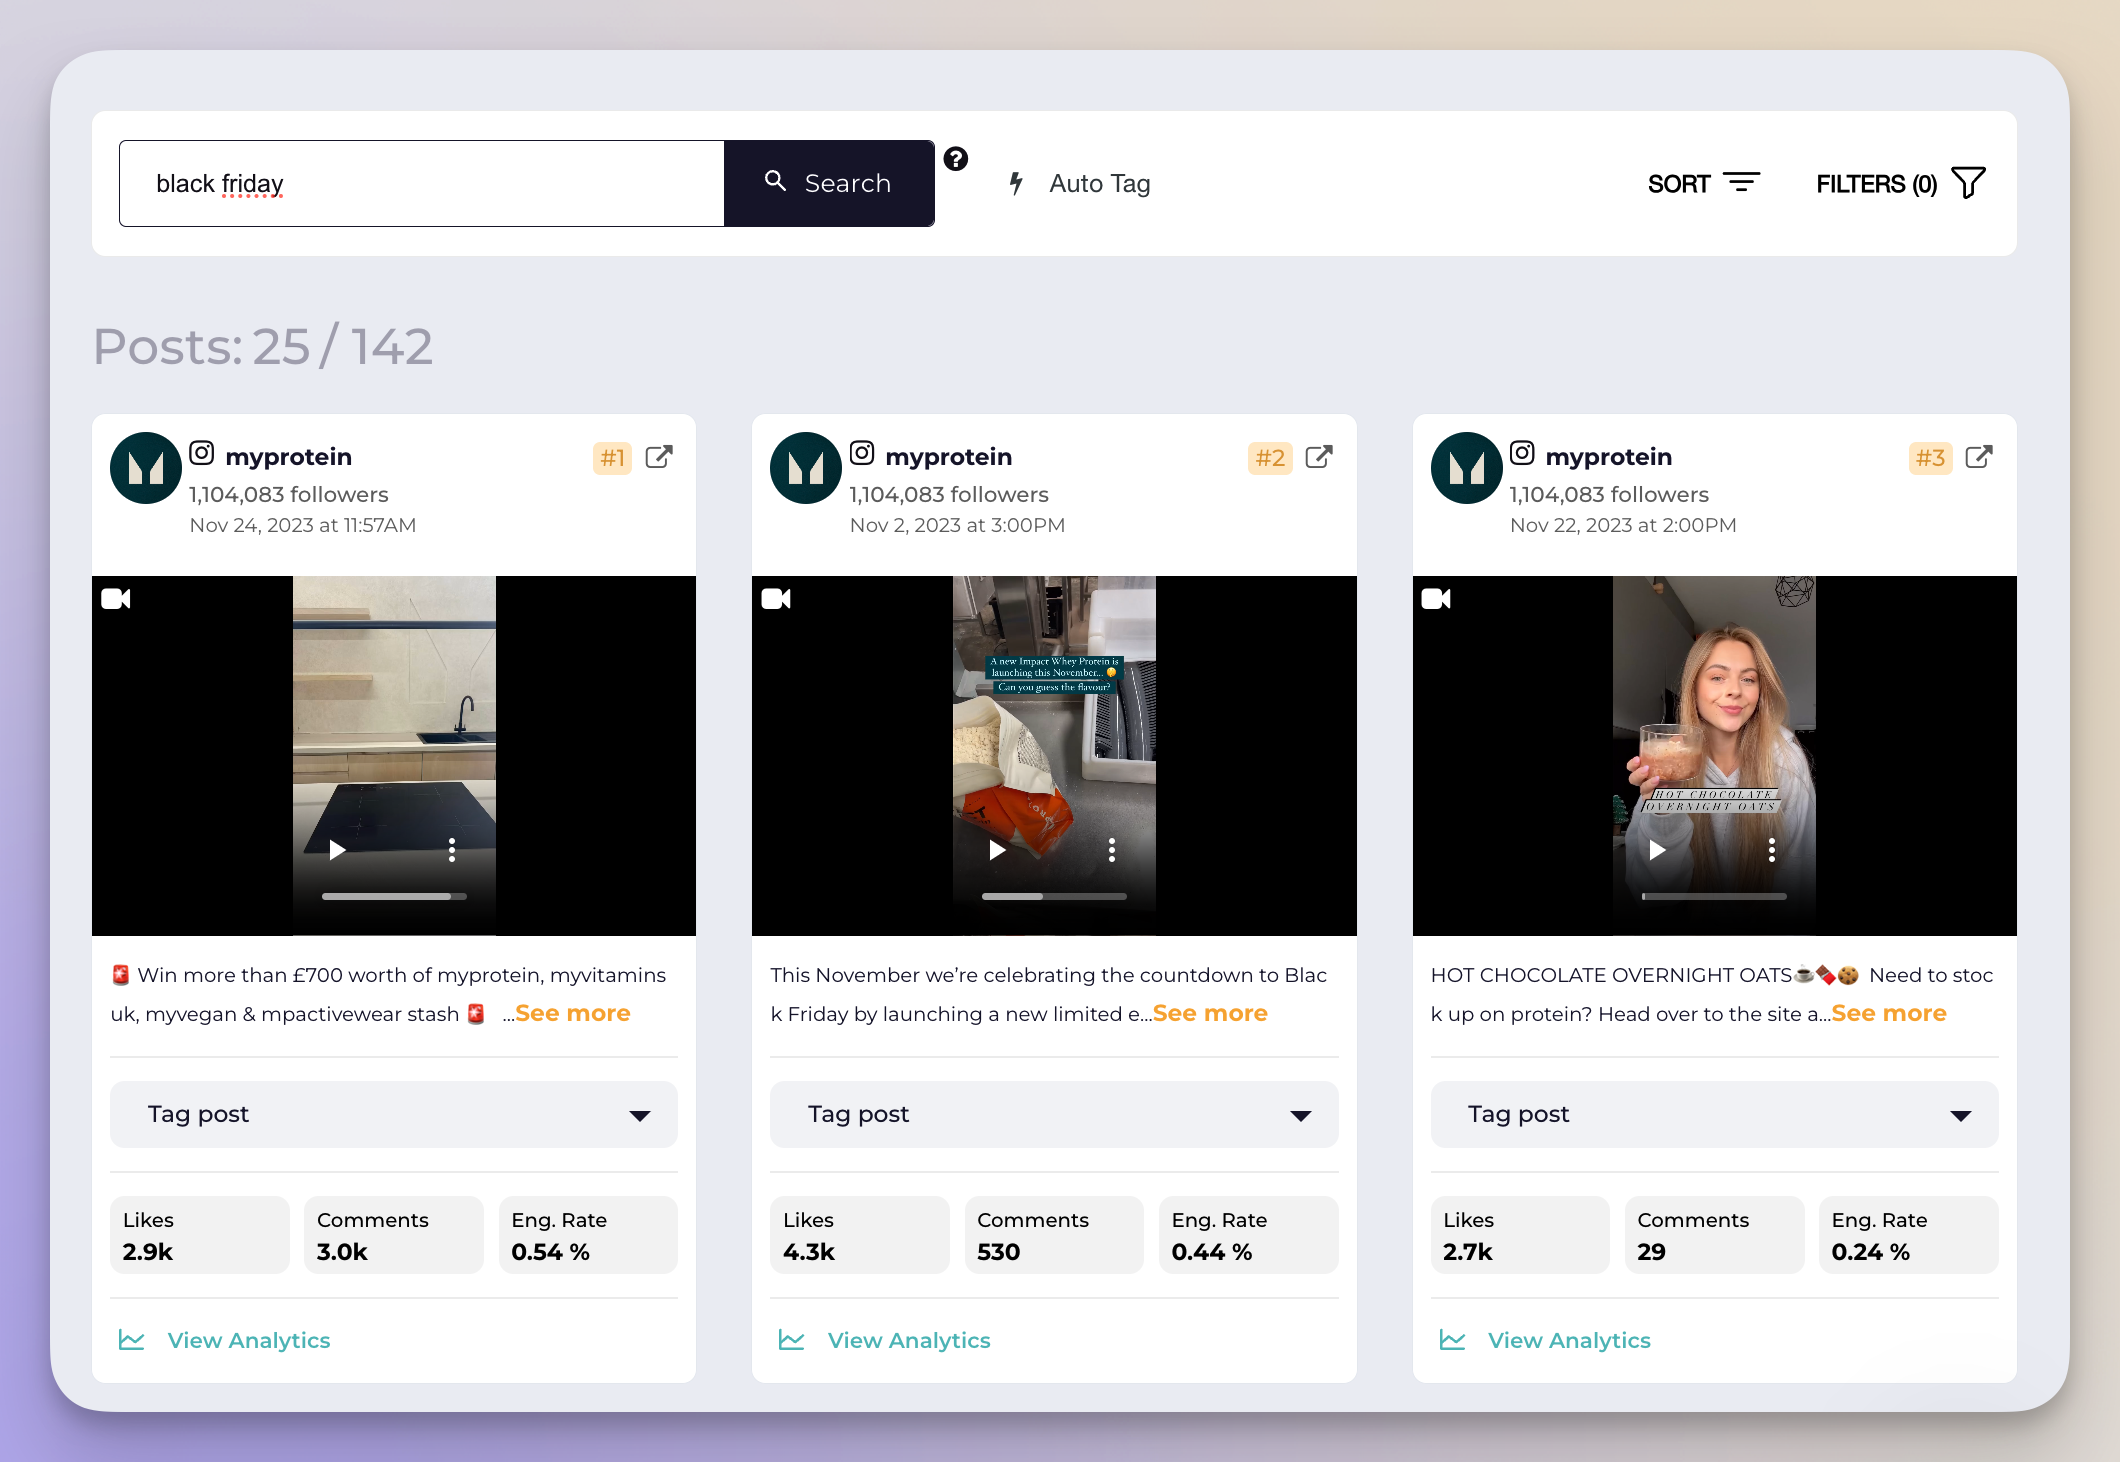Open View Analytics for post #2

909,1340
